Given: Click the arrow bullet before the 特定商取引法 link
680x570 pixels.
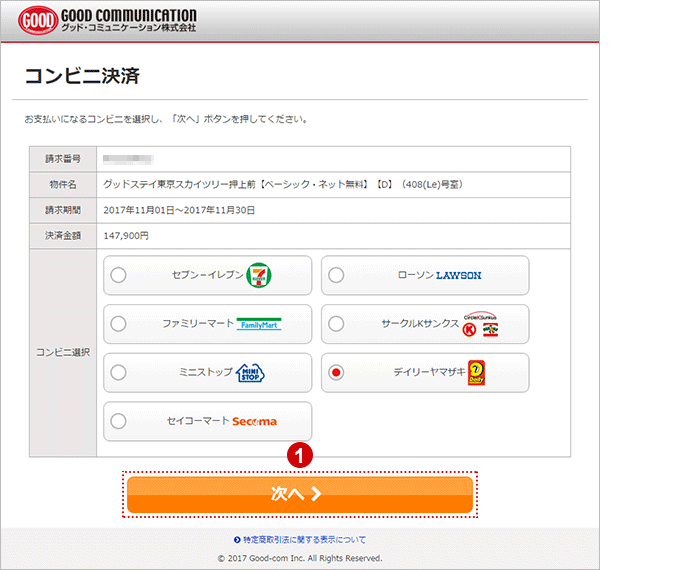Looking at the screenshot, I should pos(236,540).
